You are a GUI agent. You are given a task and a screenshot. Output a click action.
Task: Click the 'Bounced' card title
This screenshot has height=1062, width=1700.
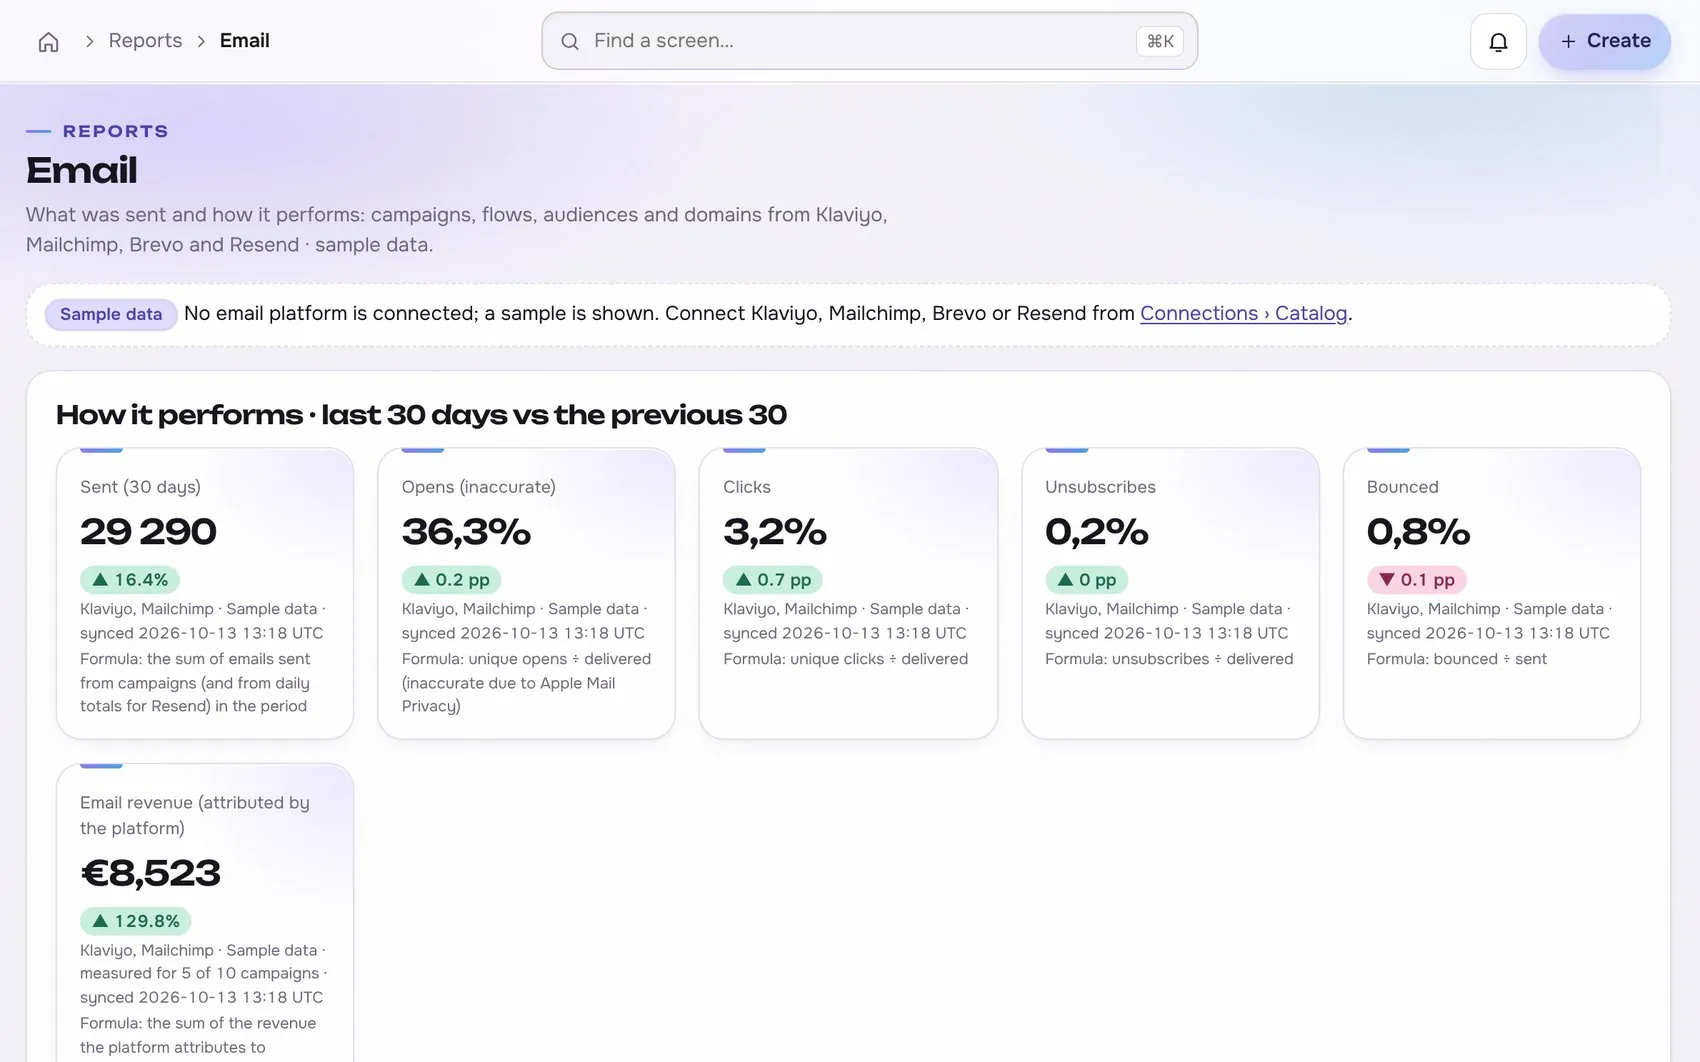click(x=1402, y=487)
